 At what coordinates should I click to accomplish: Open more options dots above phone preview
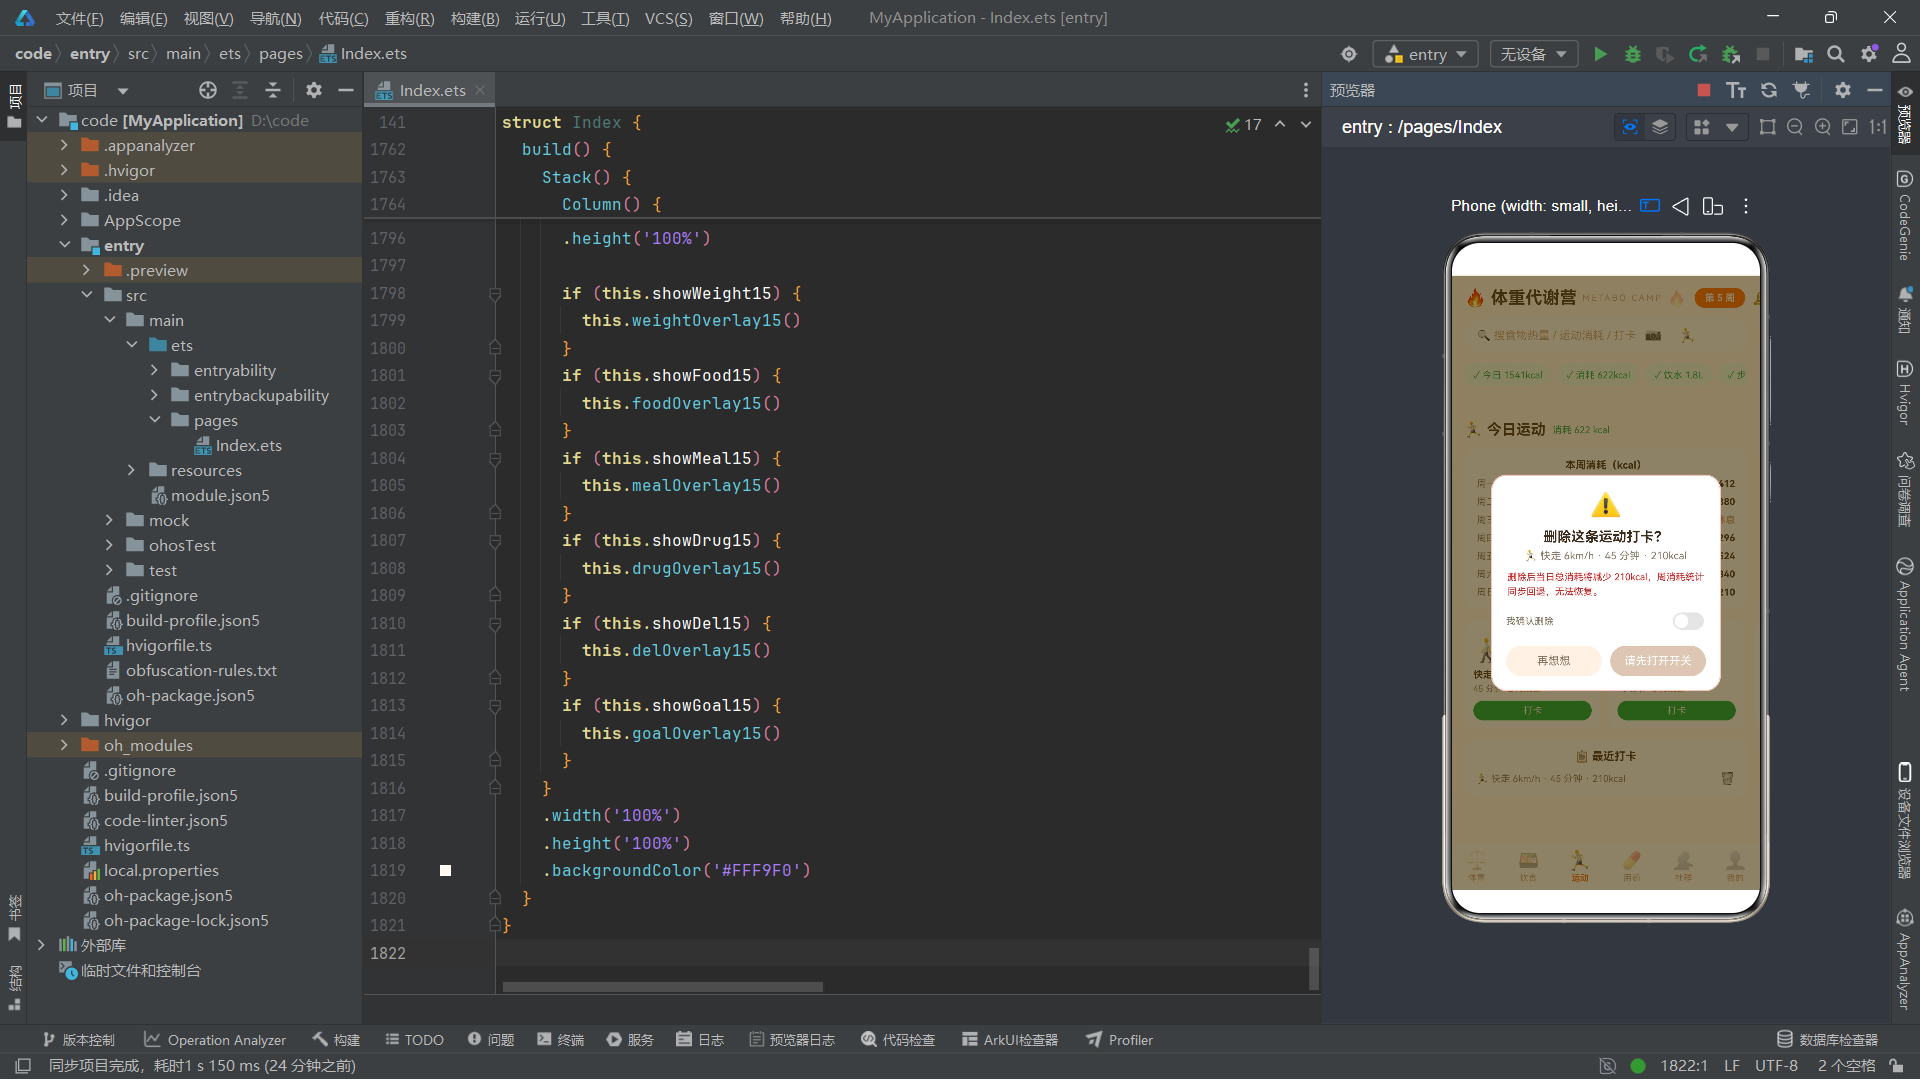point(1746,206)
